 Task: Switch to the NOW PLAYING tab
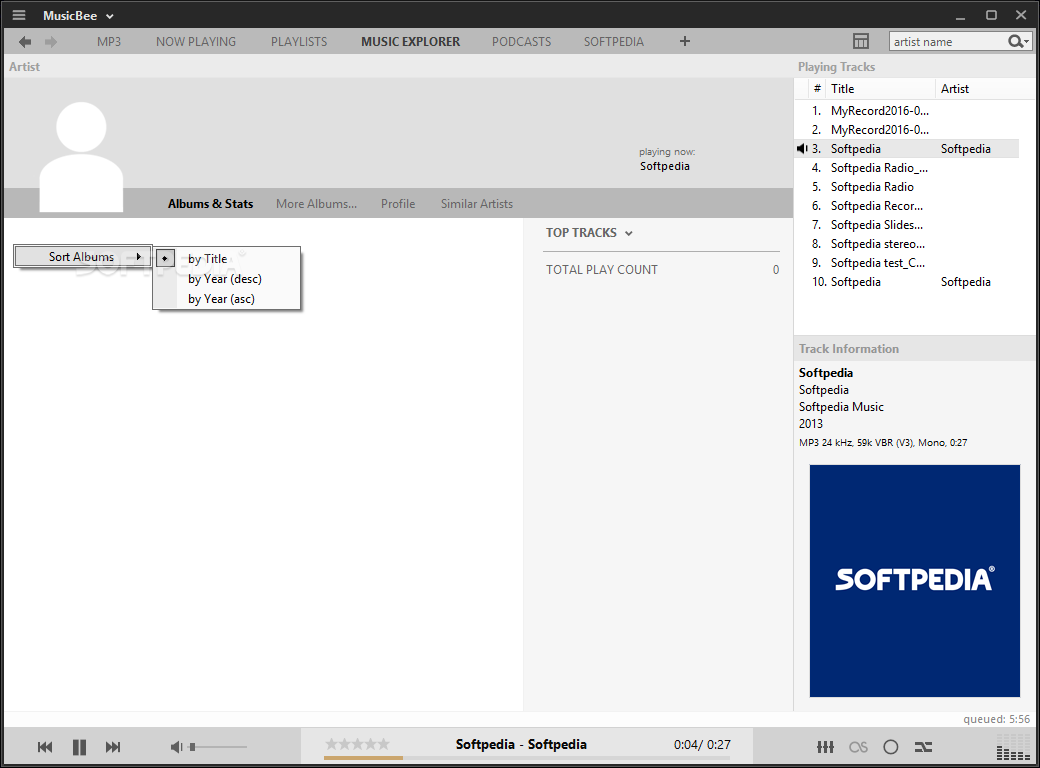[x=196, y=42]
